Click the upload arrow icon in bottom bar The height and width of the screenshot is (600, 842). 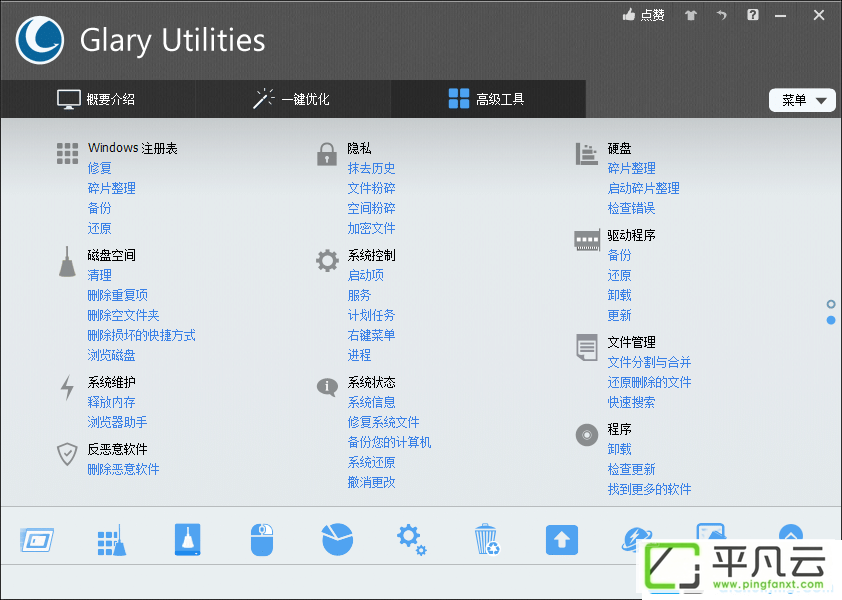[x=562, y=540]
